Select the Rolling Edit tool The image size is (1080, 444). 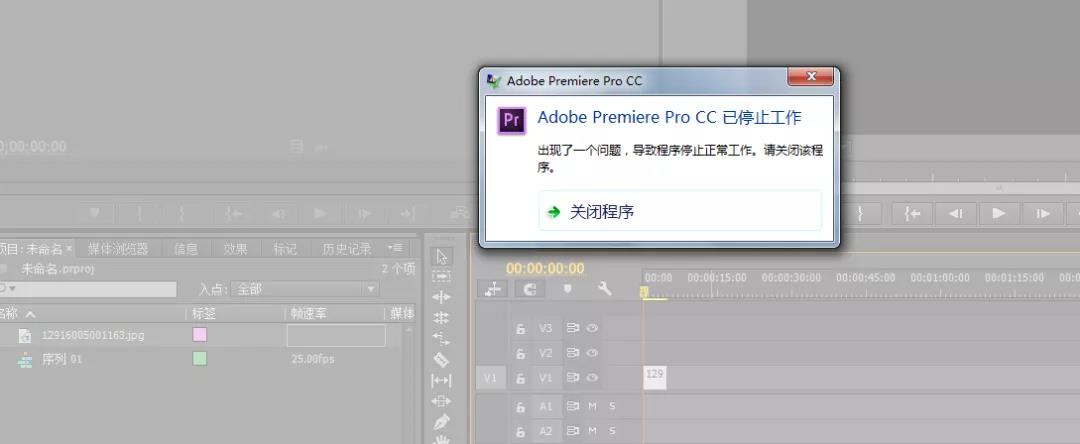(x=442, y=318)
